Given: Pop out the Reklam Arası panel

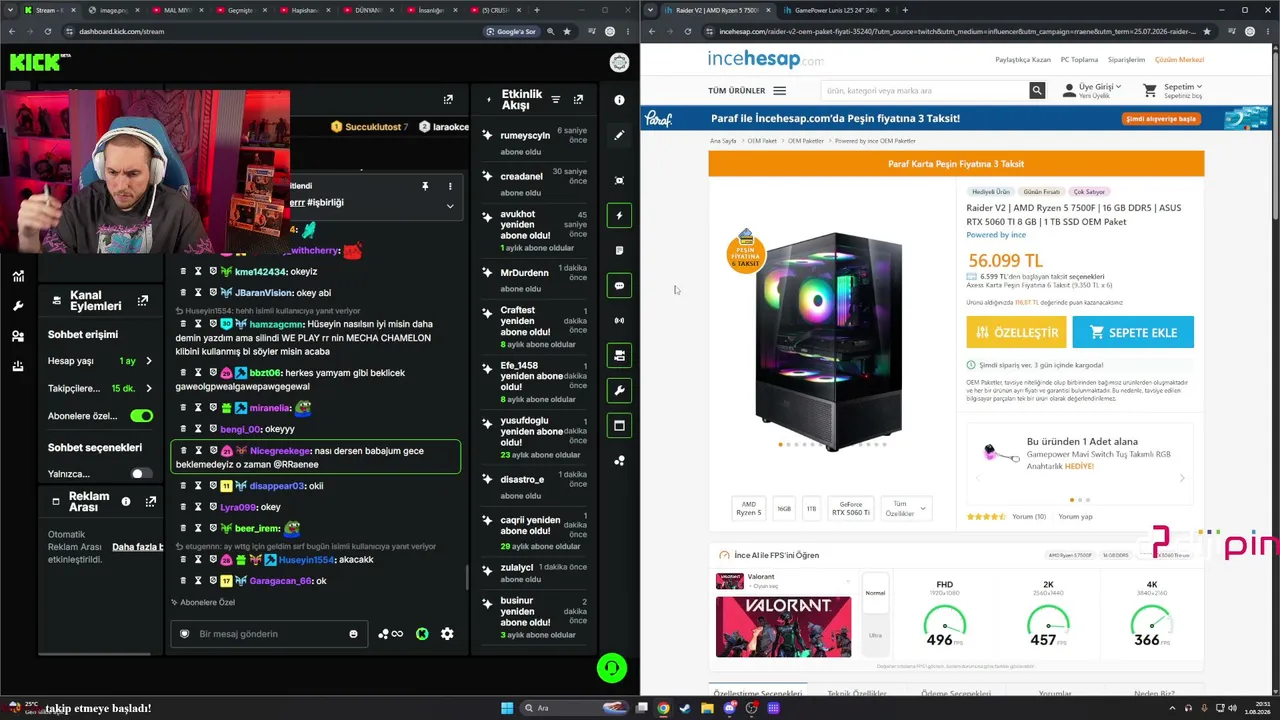Looking at the screenshot, I should 151,502.
